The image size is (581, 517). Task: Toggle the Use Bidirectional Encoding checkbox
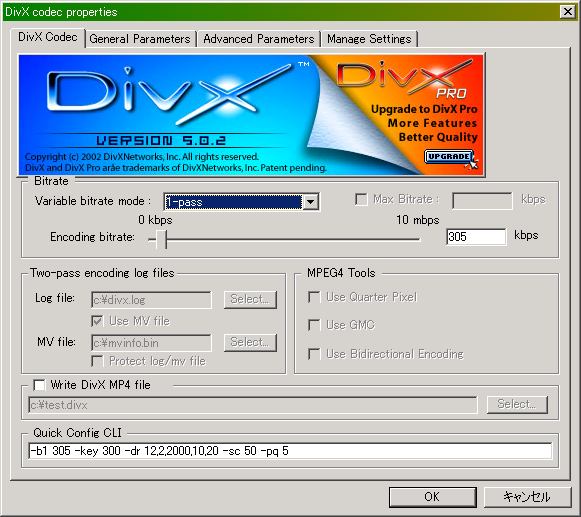coord(314,354)
